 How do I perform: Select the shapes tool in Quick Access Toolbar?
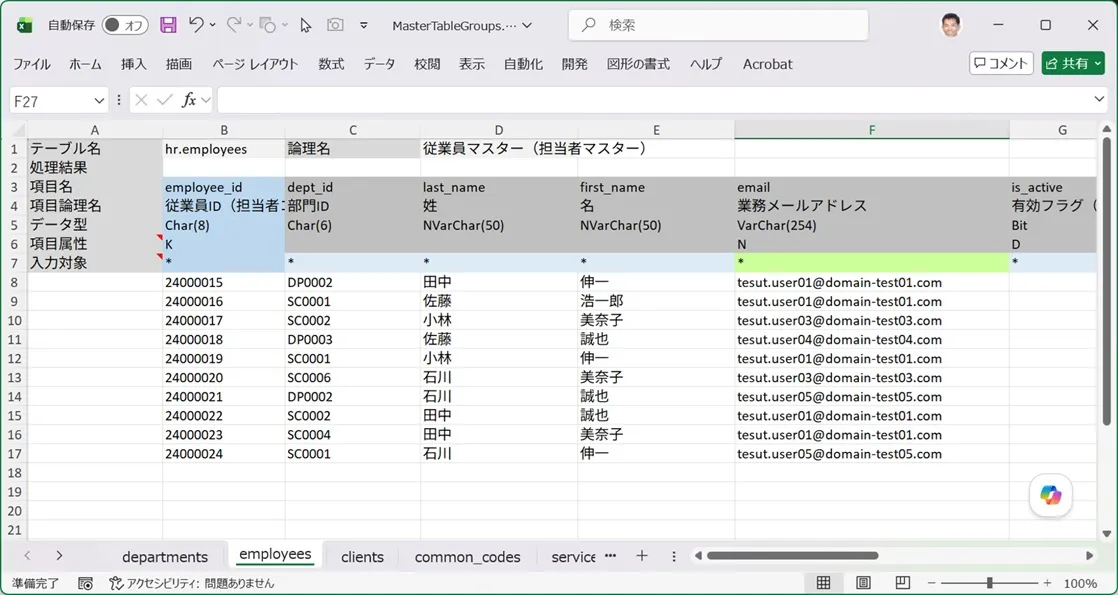[267, 26]
